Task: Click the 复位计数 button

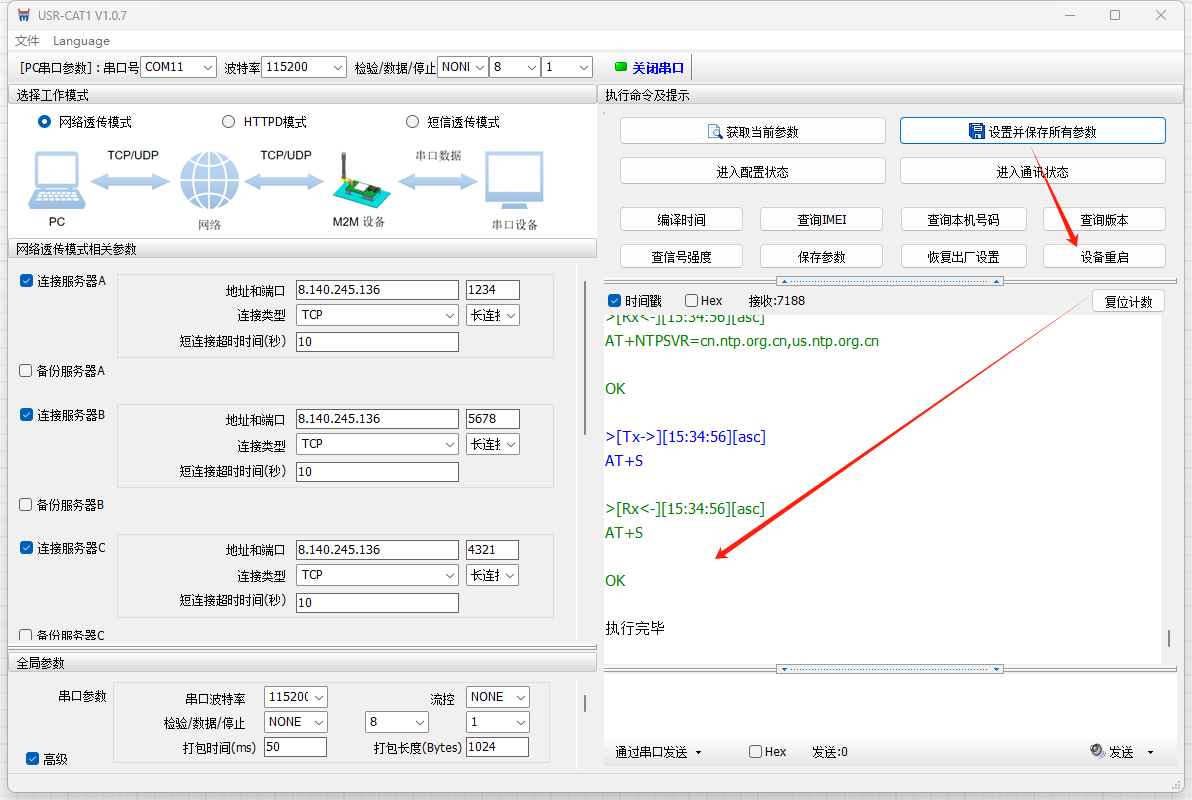Action: point(1128,302)
